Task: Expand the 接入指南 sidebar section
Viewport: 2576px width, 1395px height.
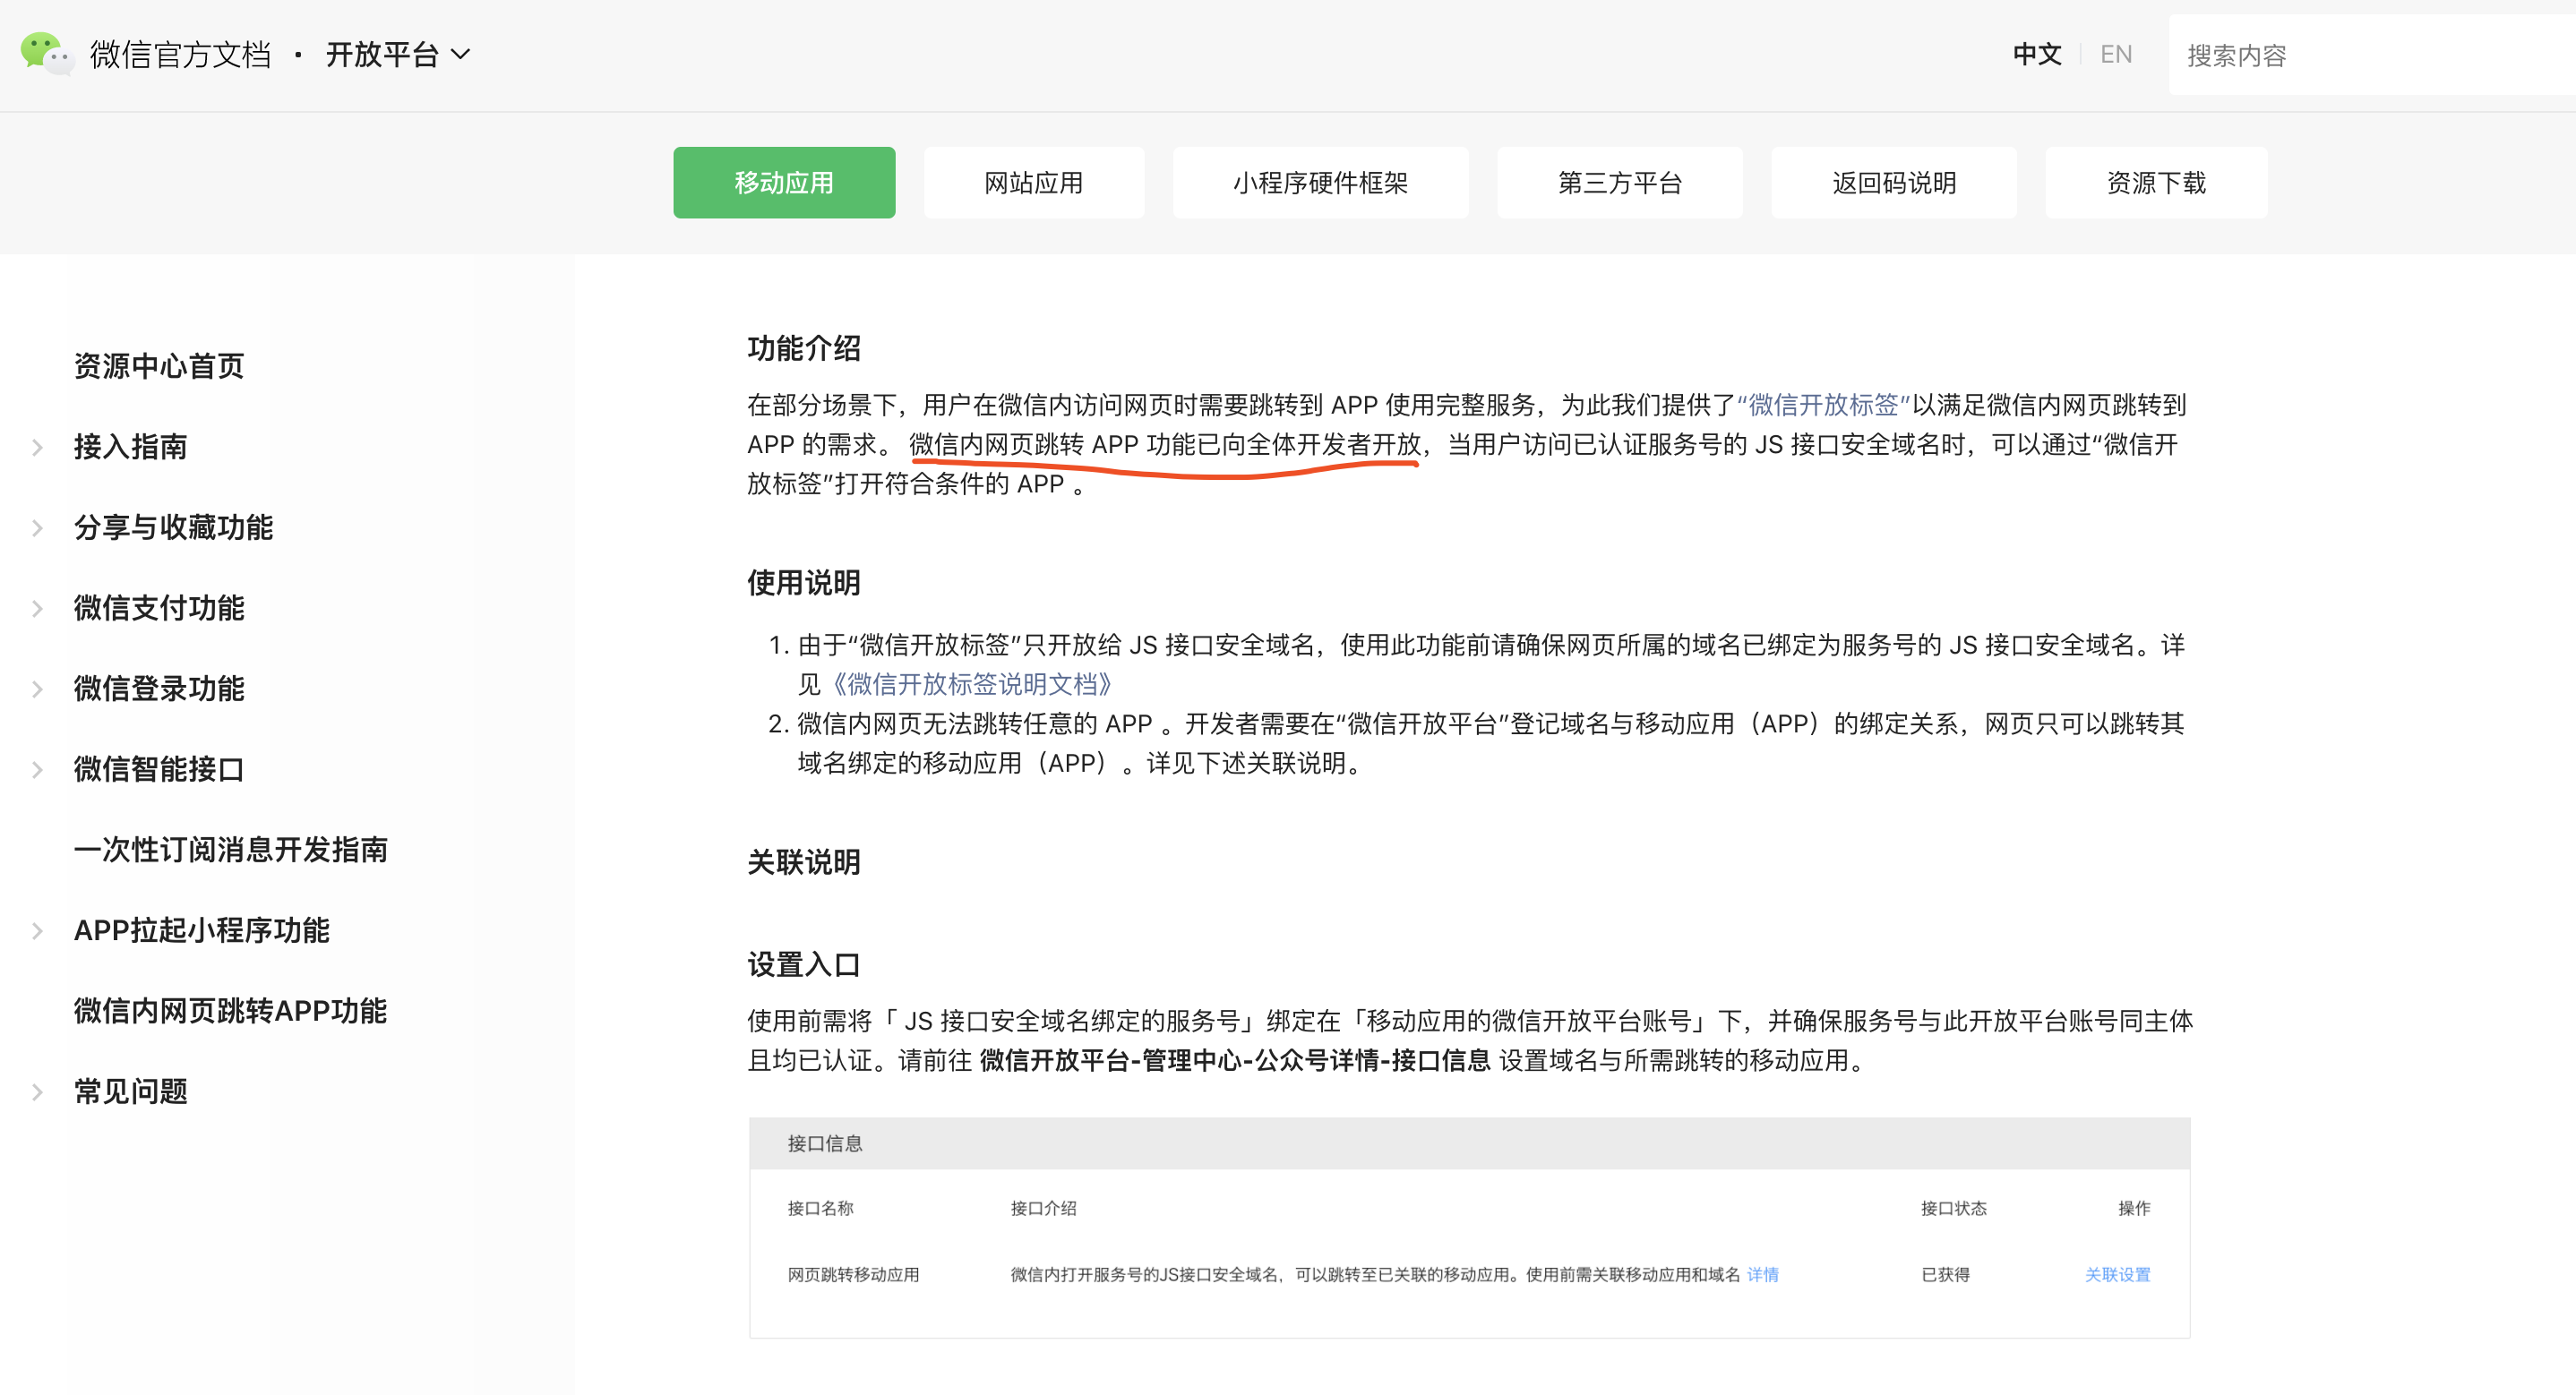Action: point(37,447)
